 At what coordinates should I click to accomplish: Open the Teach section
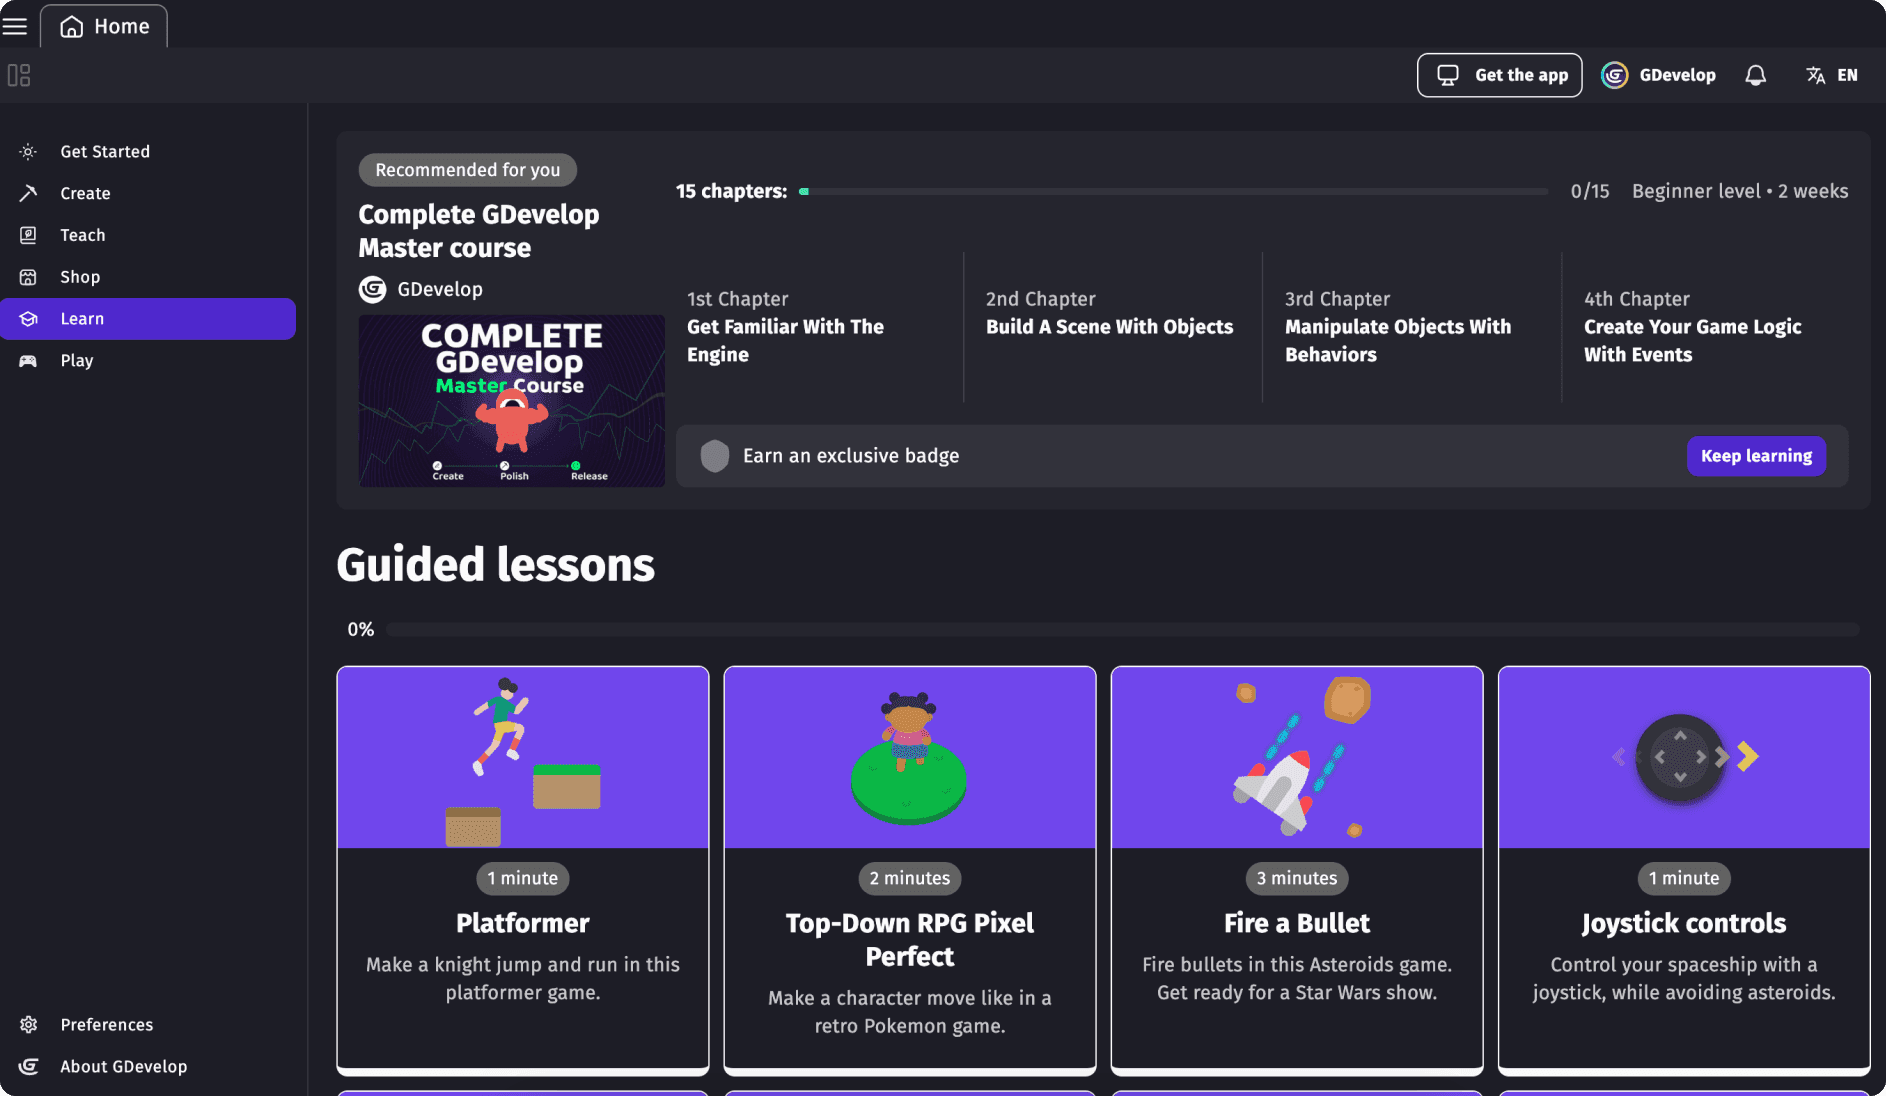(x=82, y=236)
